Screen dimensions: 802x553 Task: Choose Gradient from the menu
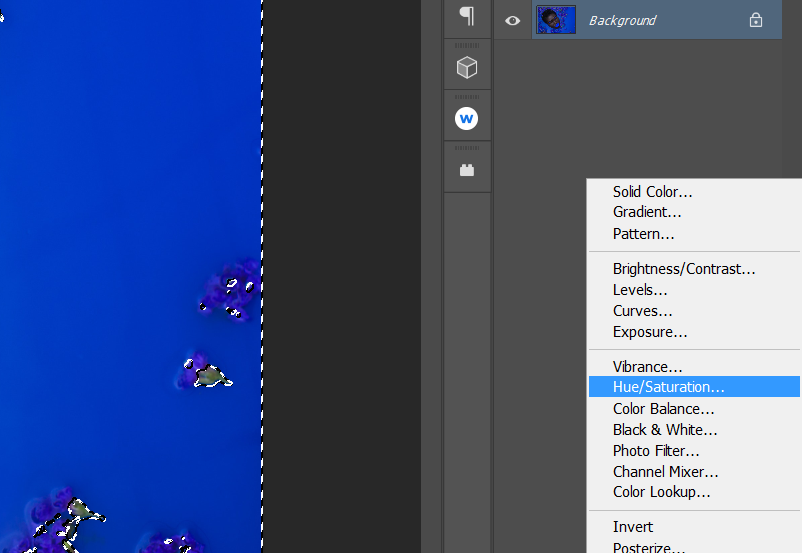pos(647,213)
